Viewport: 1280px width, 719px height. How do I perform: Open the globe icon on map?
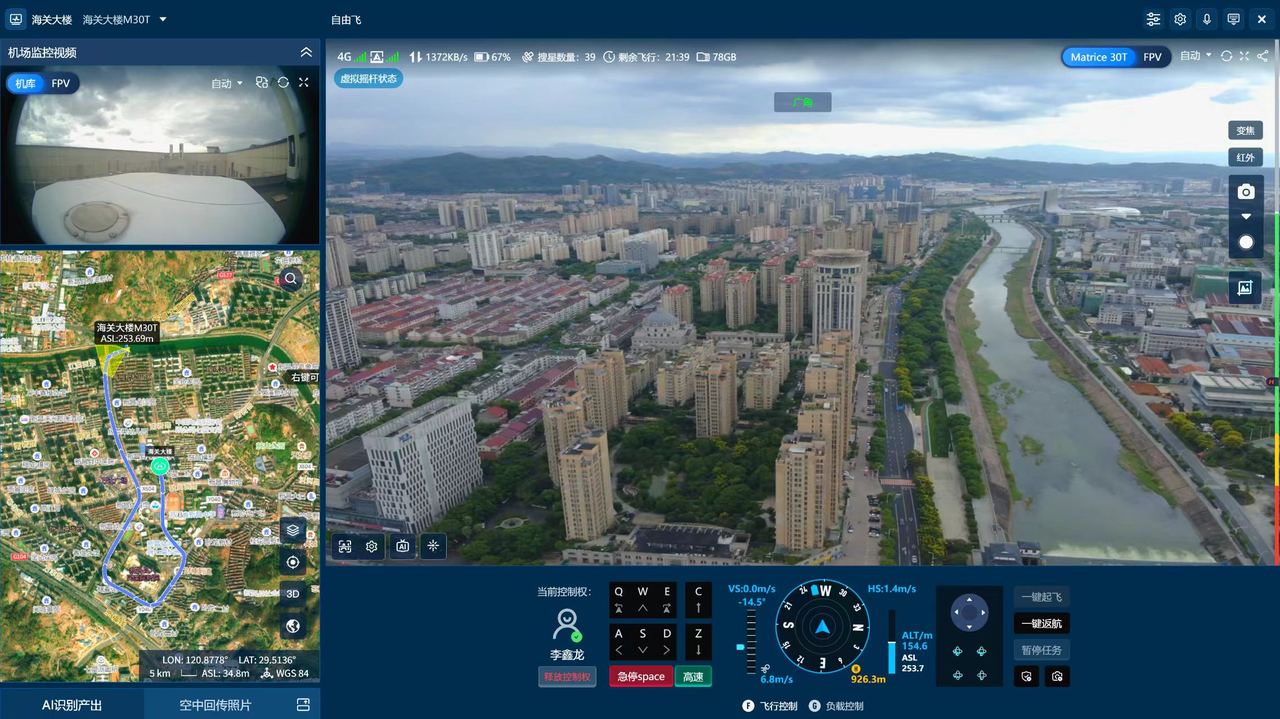click(293, 626)
